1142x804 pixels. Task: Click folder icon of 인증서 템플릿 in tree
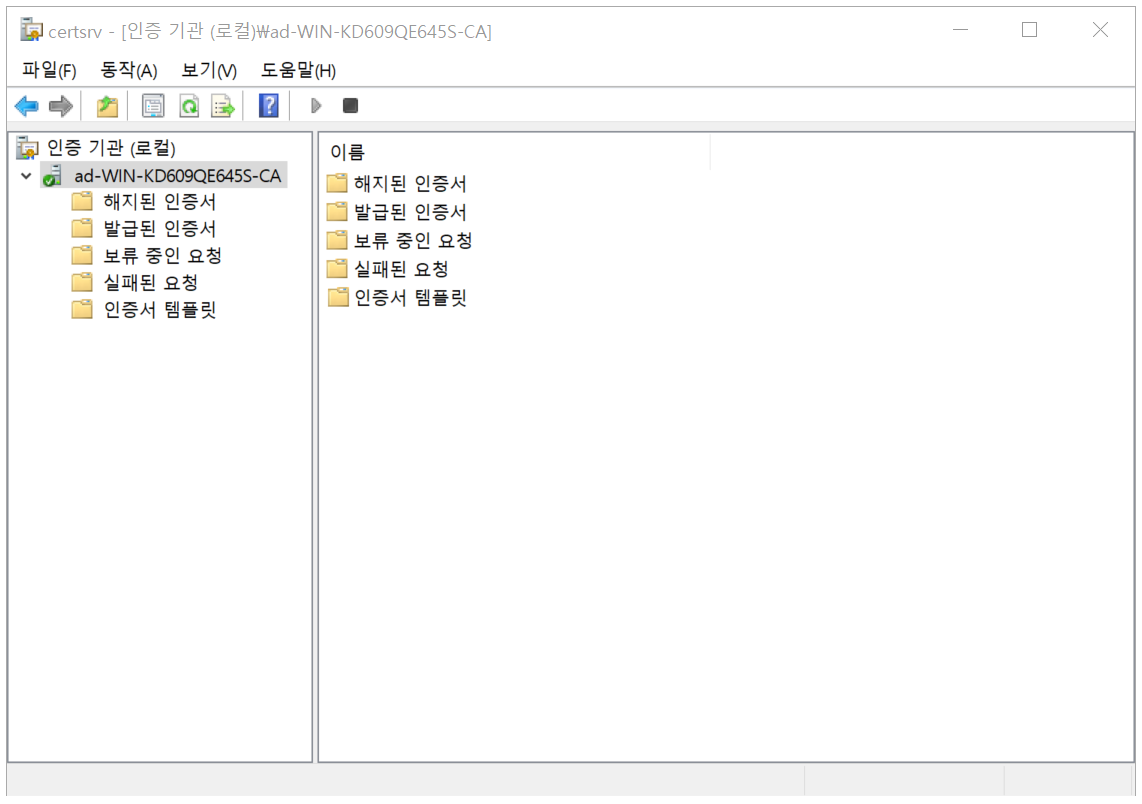click(x=82, y=309)
